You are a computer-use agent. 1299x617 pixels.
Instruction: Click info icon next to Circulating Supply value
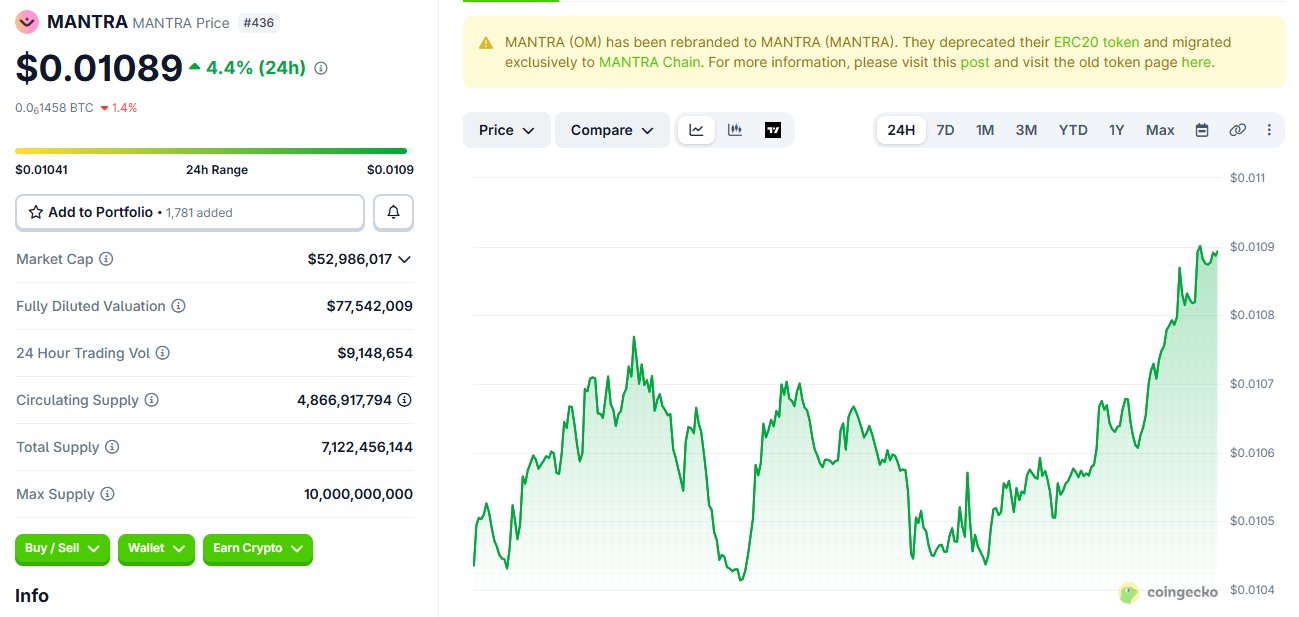click(x=404, y=400)
